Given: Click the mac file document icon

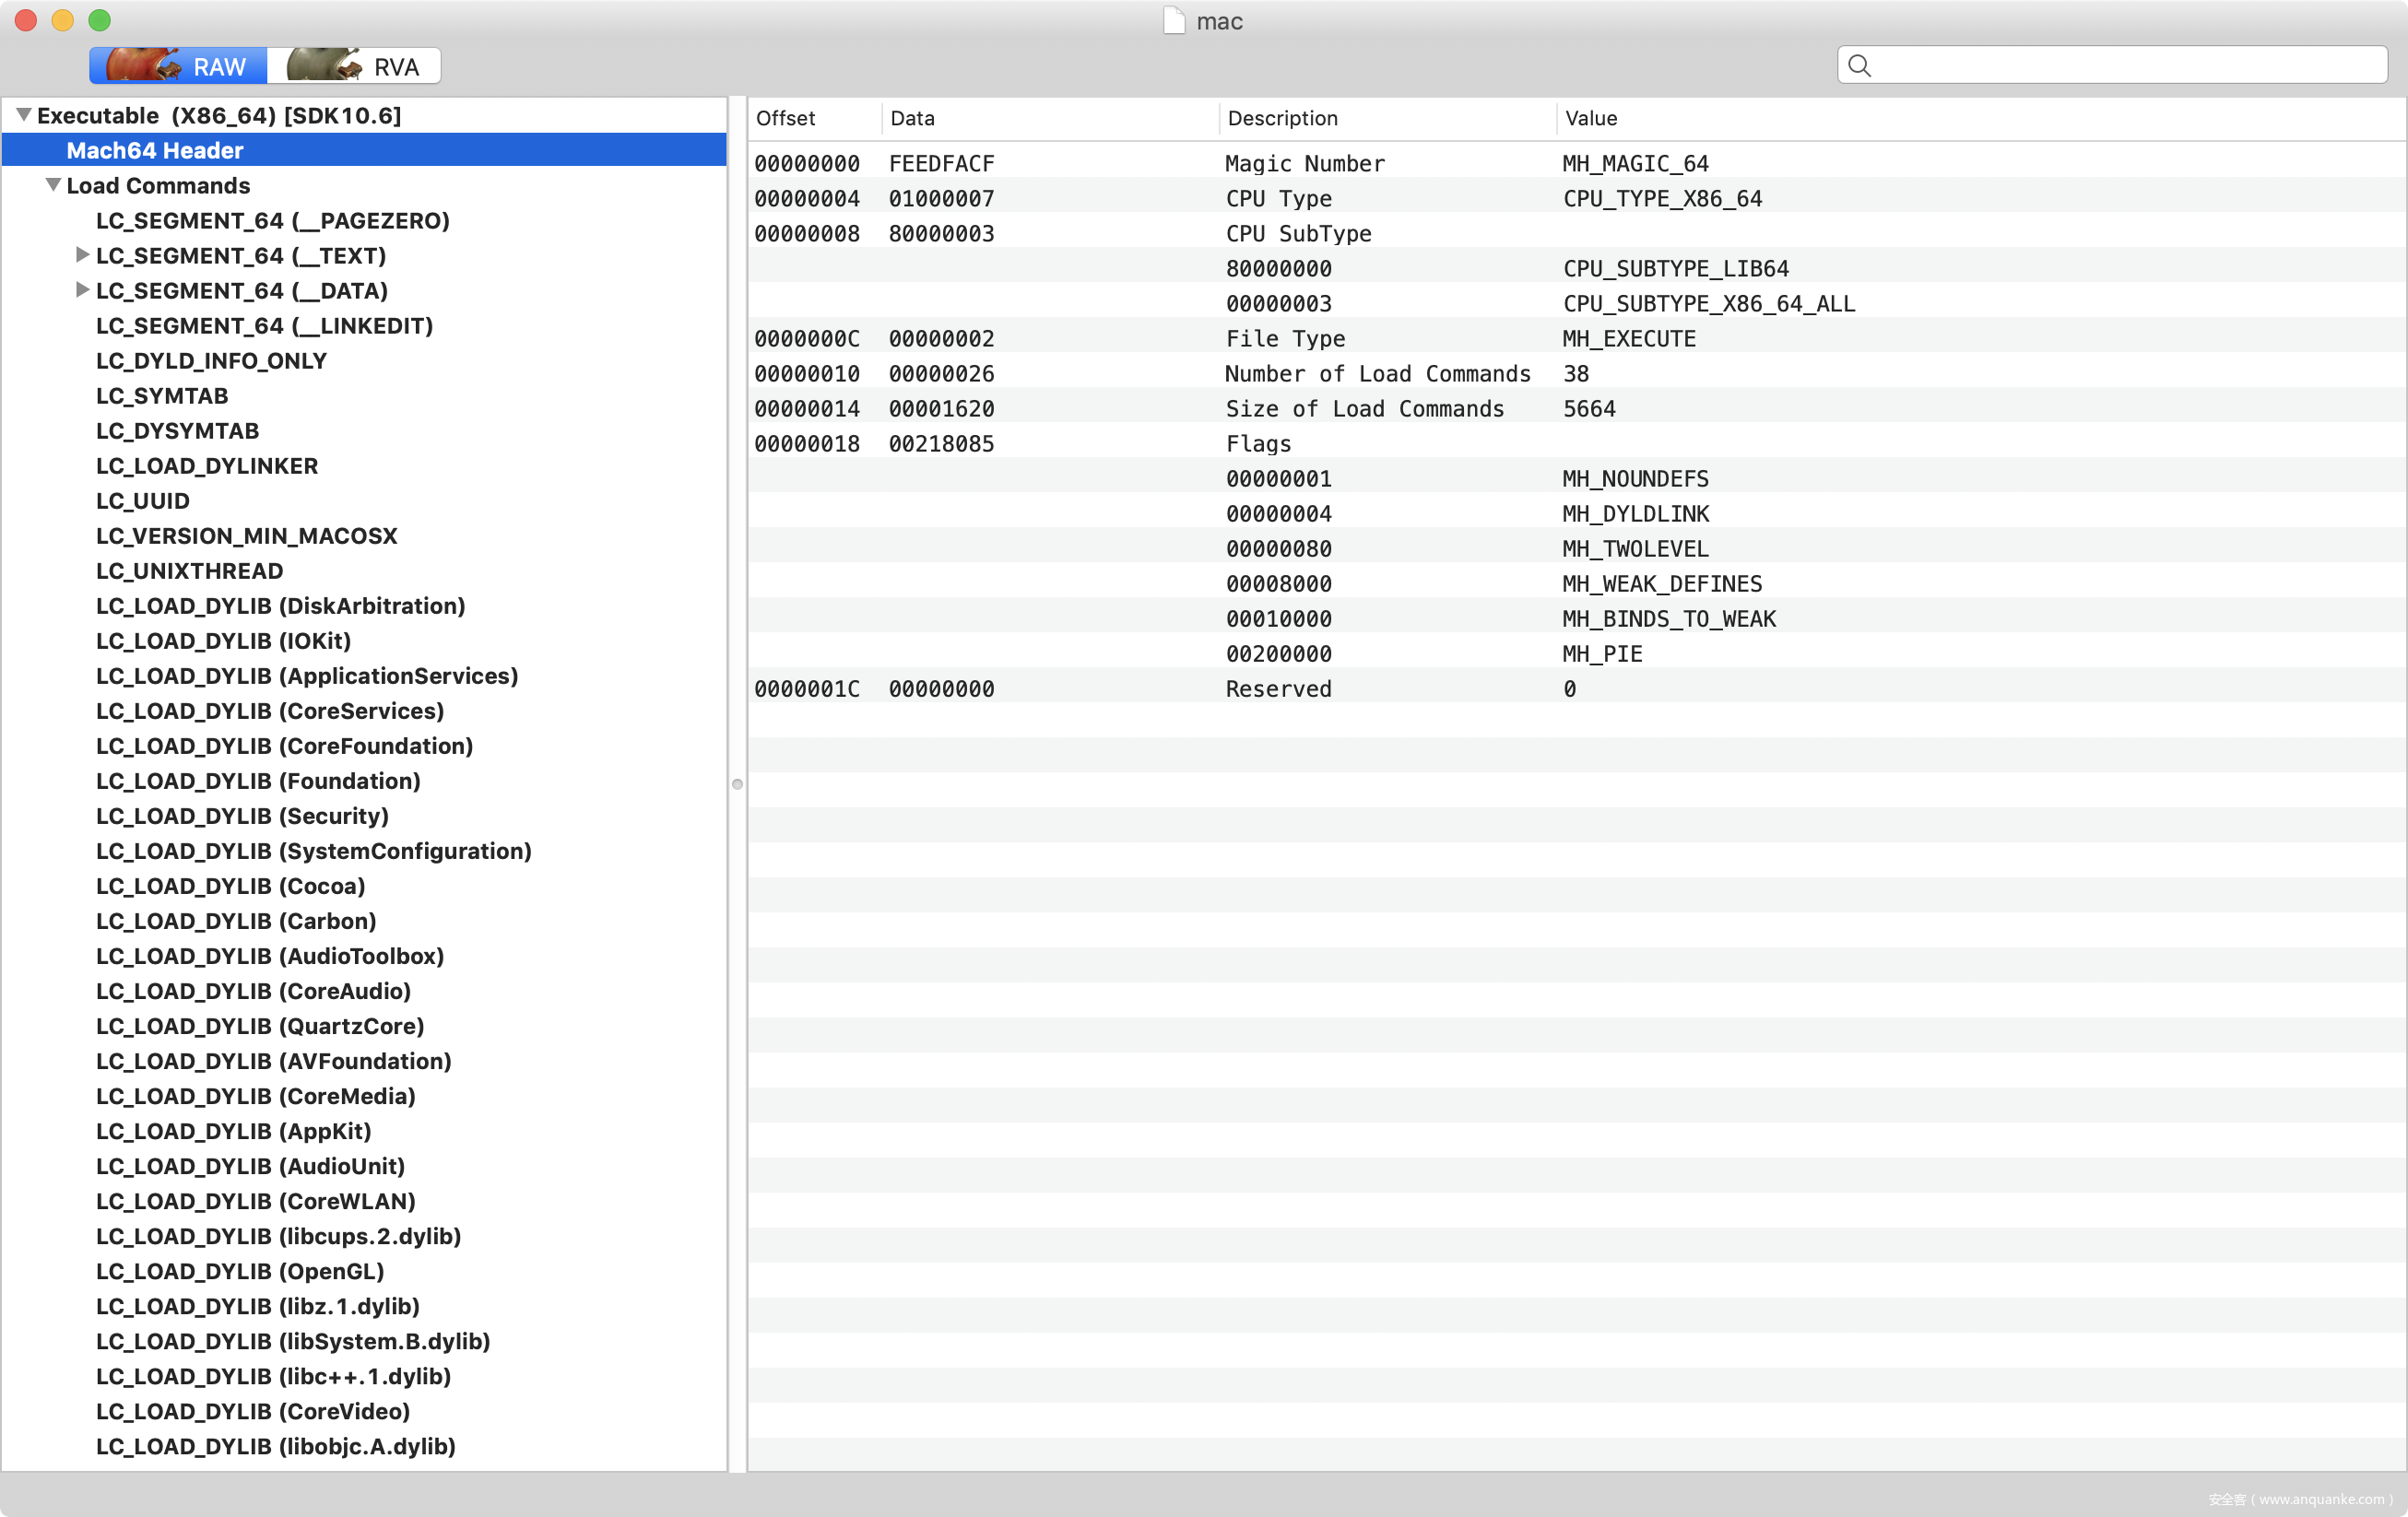Looking at the screenshot, I should [1174, 21].
